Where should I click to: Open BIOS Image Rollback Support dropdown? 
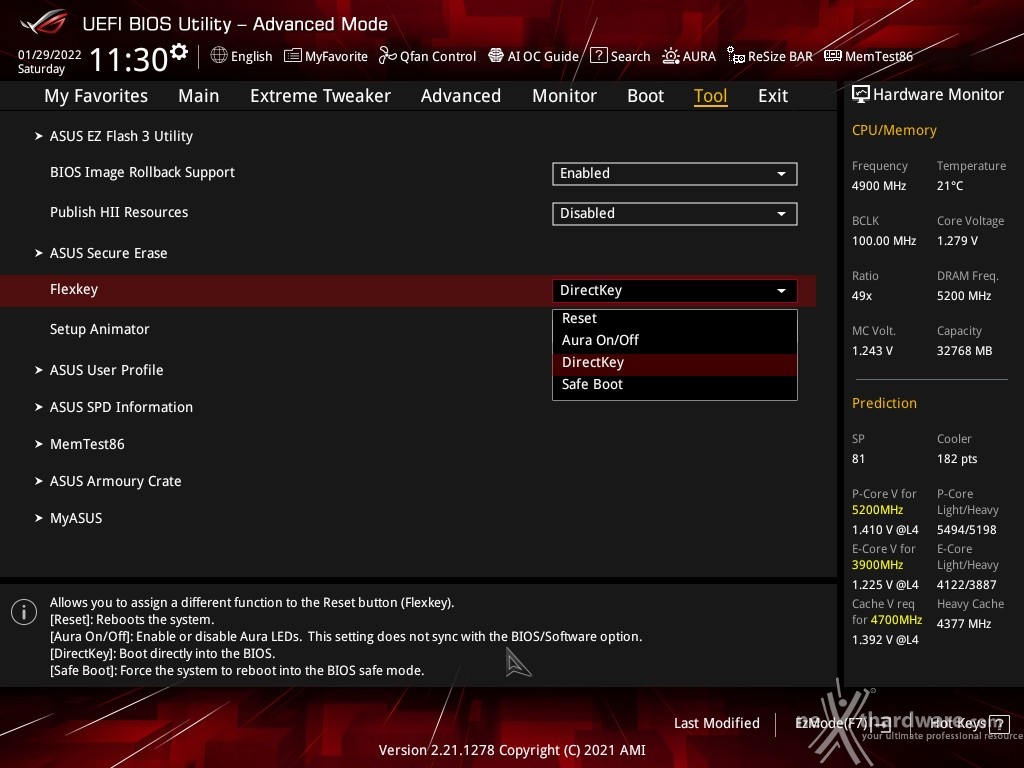[x=675, y=174]
